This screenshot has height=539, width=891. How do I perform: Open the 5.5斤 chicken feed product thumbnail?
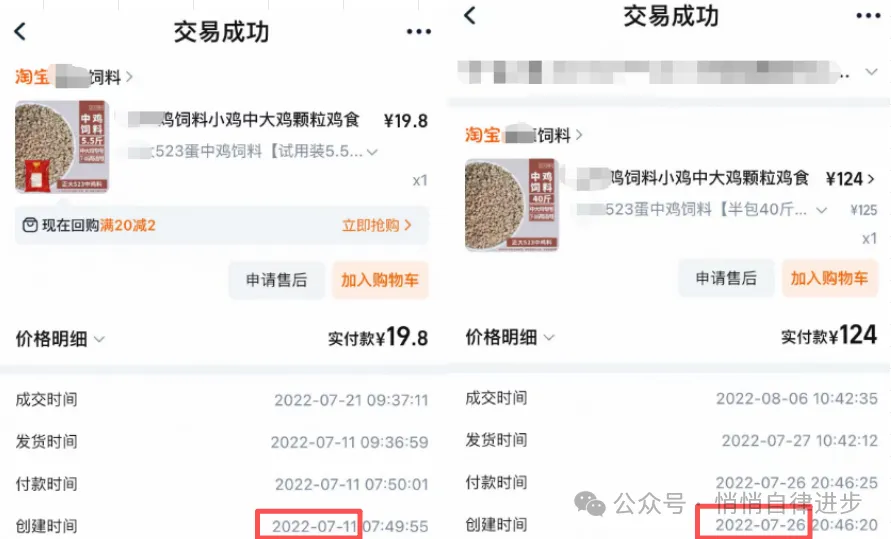click(62, 147)
